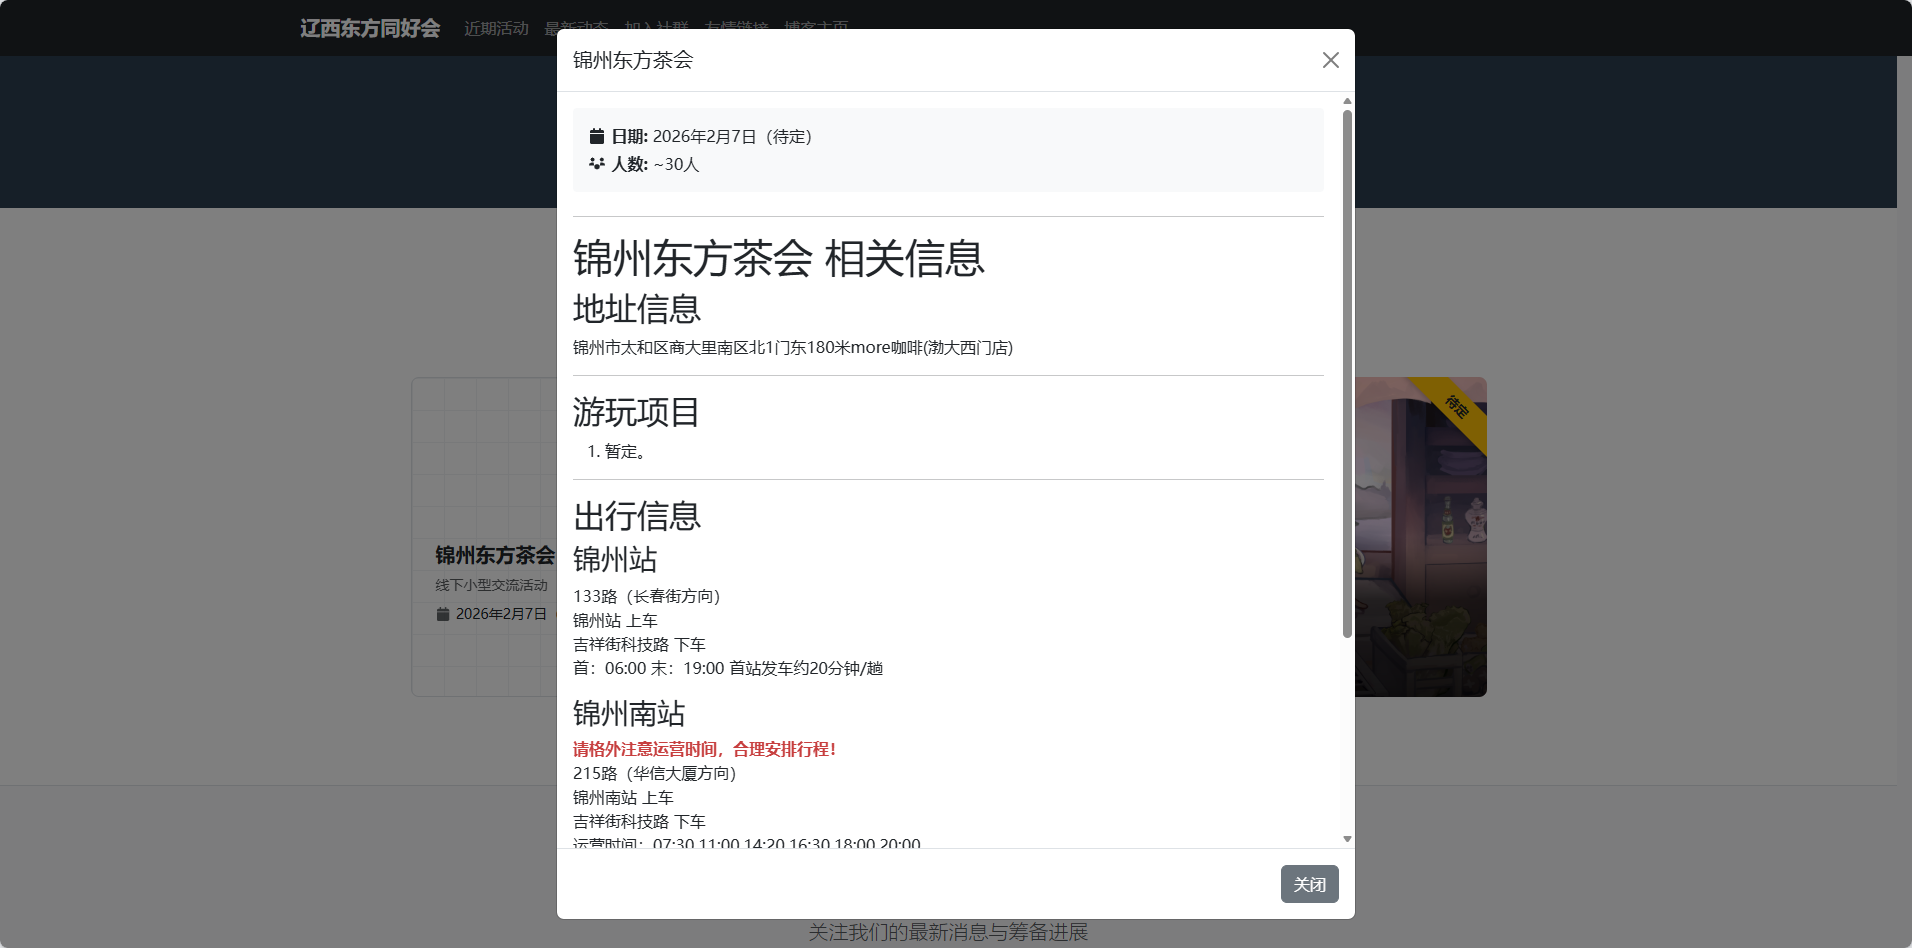Click the address text under 地址信息
Image resolution: width=1912 pixels, height=948 pixels.
(792, 347)
